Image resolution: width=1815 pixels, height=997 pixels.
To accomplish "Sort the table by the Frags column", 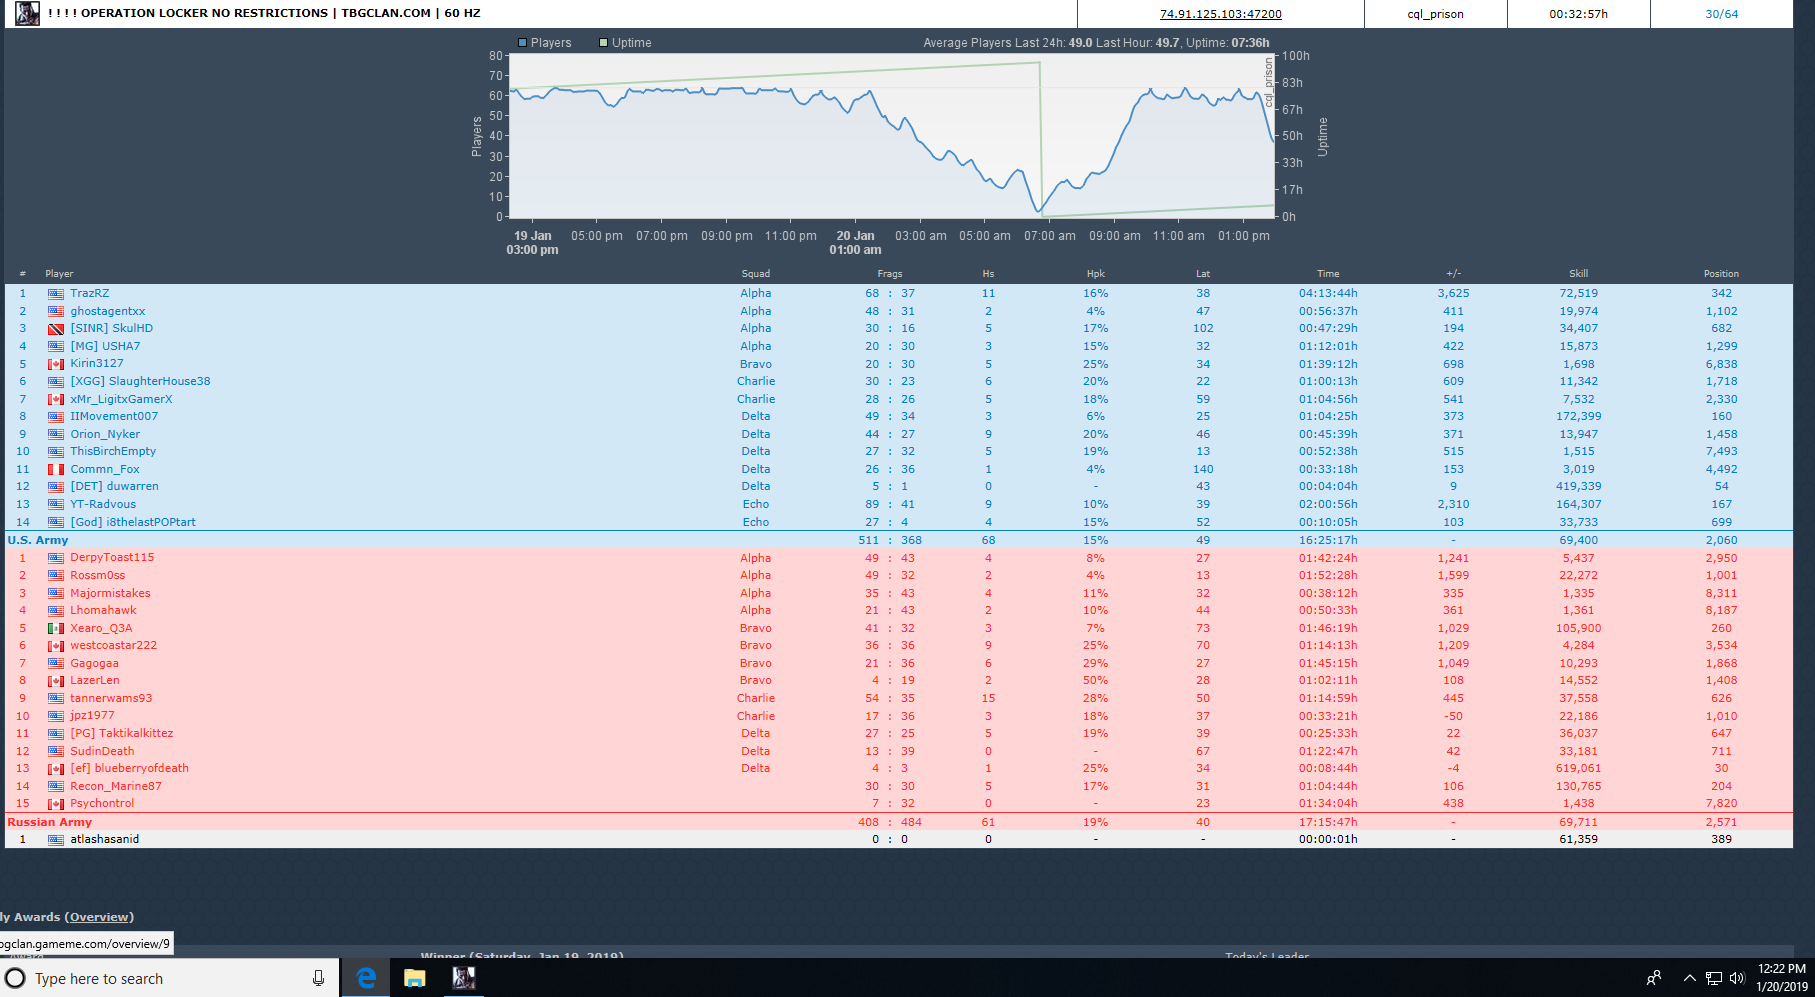I will coord(890,274).
